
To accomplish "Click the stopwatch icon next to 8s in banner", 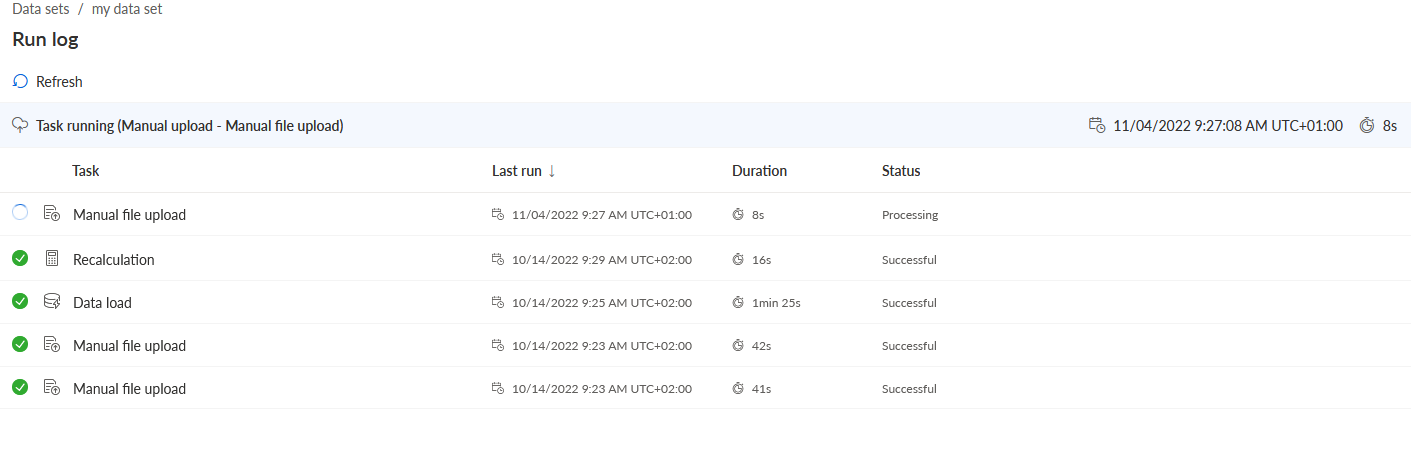I will 1367,126.
